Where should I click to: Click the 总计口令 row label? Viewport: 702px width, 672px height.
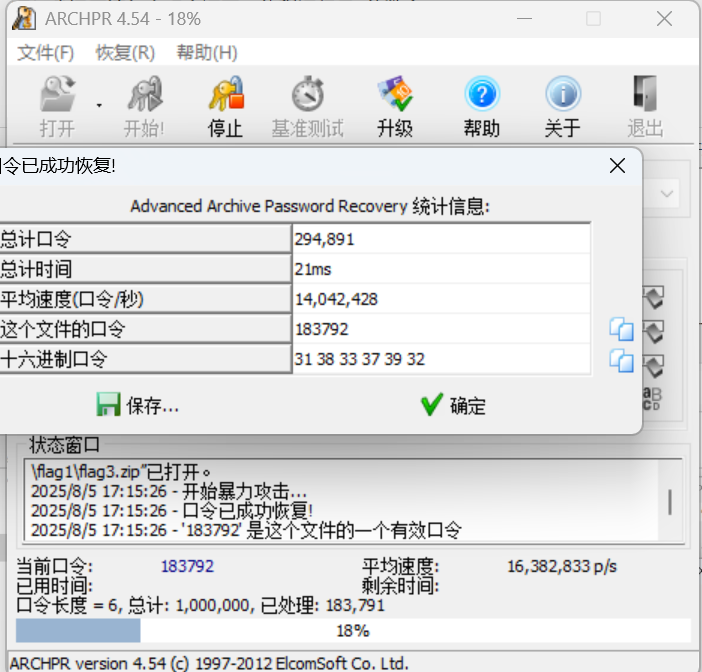click(x=145, y=239)
